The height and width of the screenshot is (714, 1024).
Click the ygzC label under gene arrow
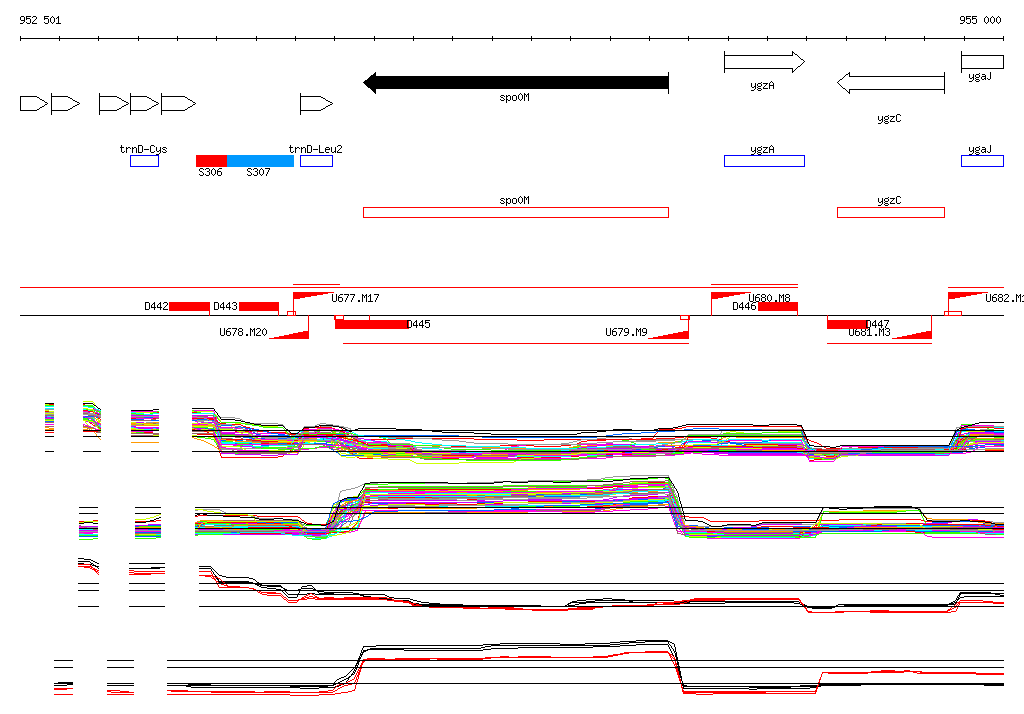889,118
